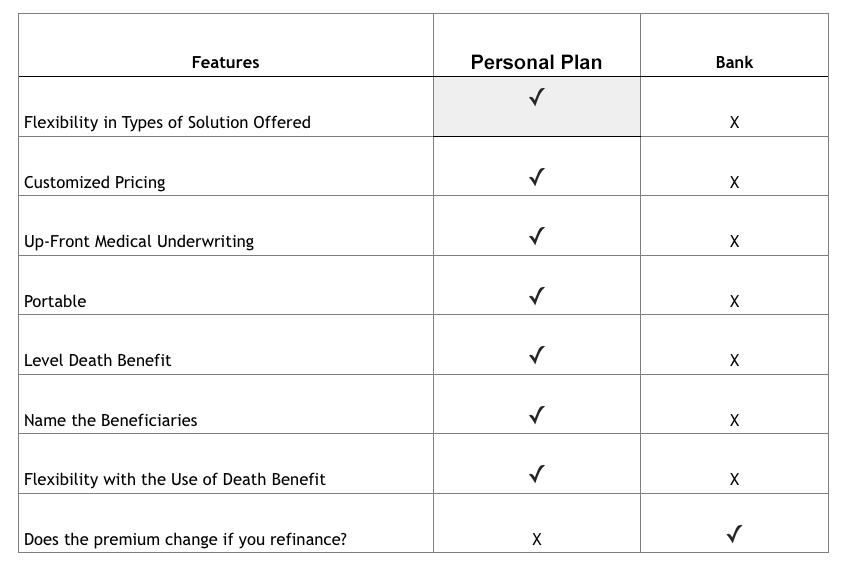This screenshot has width=844, height=564.
Task: Click the Bank checkmark in the refinance row
Action: click(x=734, y=534)
